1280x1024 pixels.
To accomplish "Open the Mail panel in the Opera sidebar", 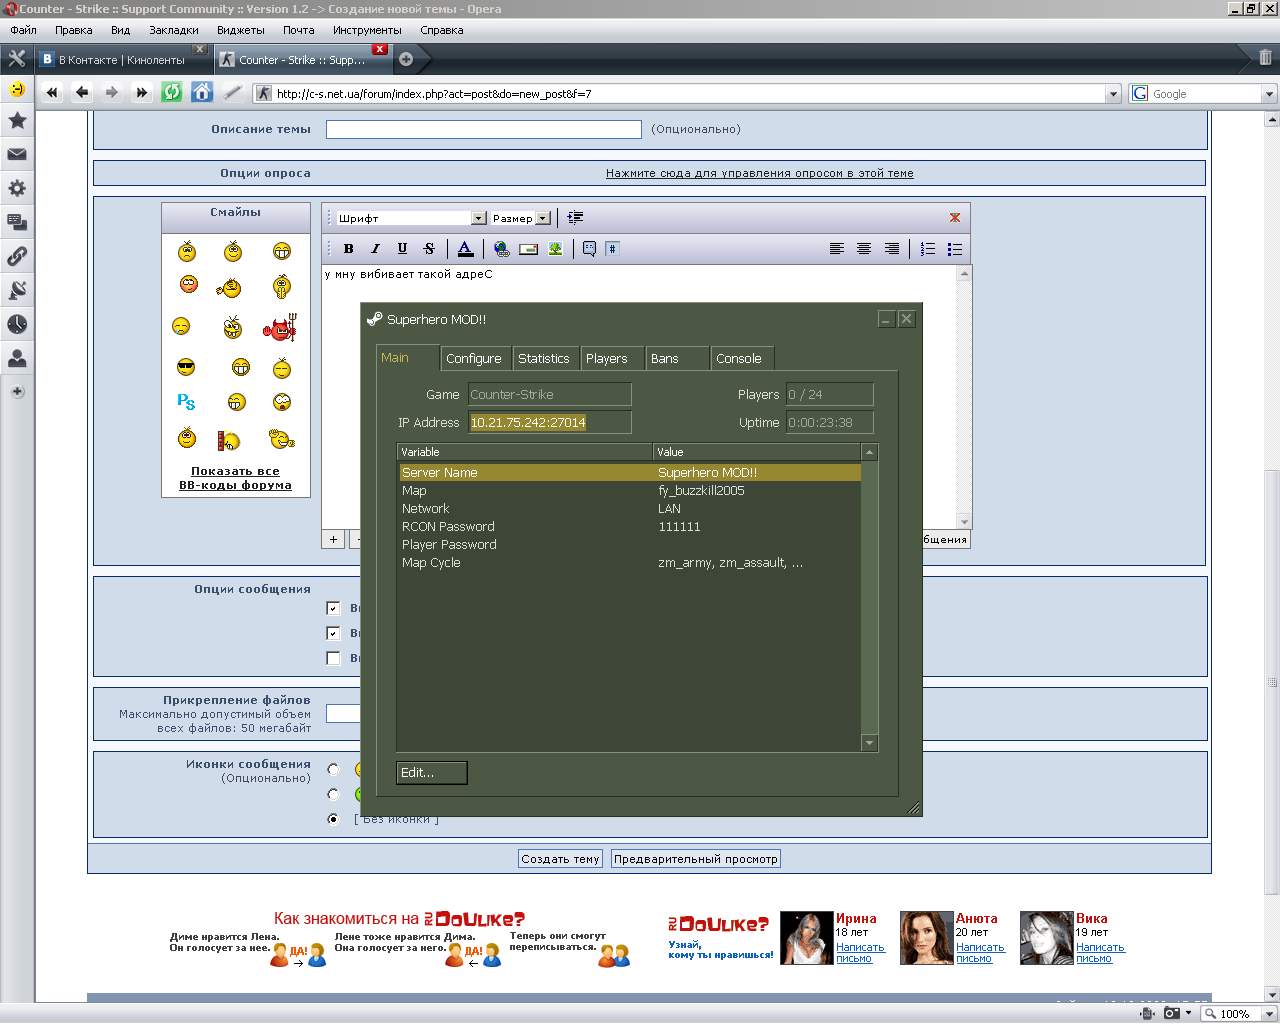I will coord(17,155).
